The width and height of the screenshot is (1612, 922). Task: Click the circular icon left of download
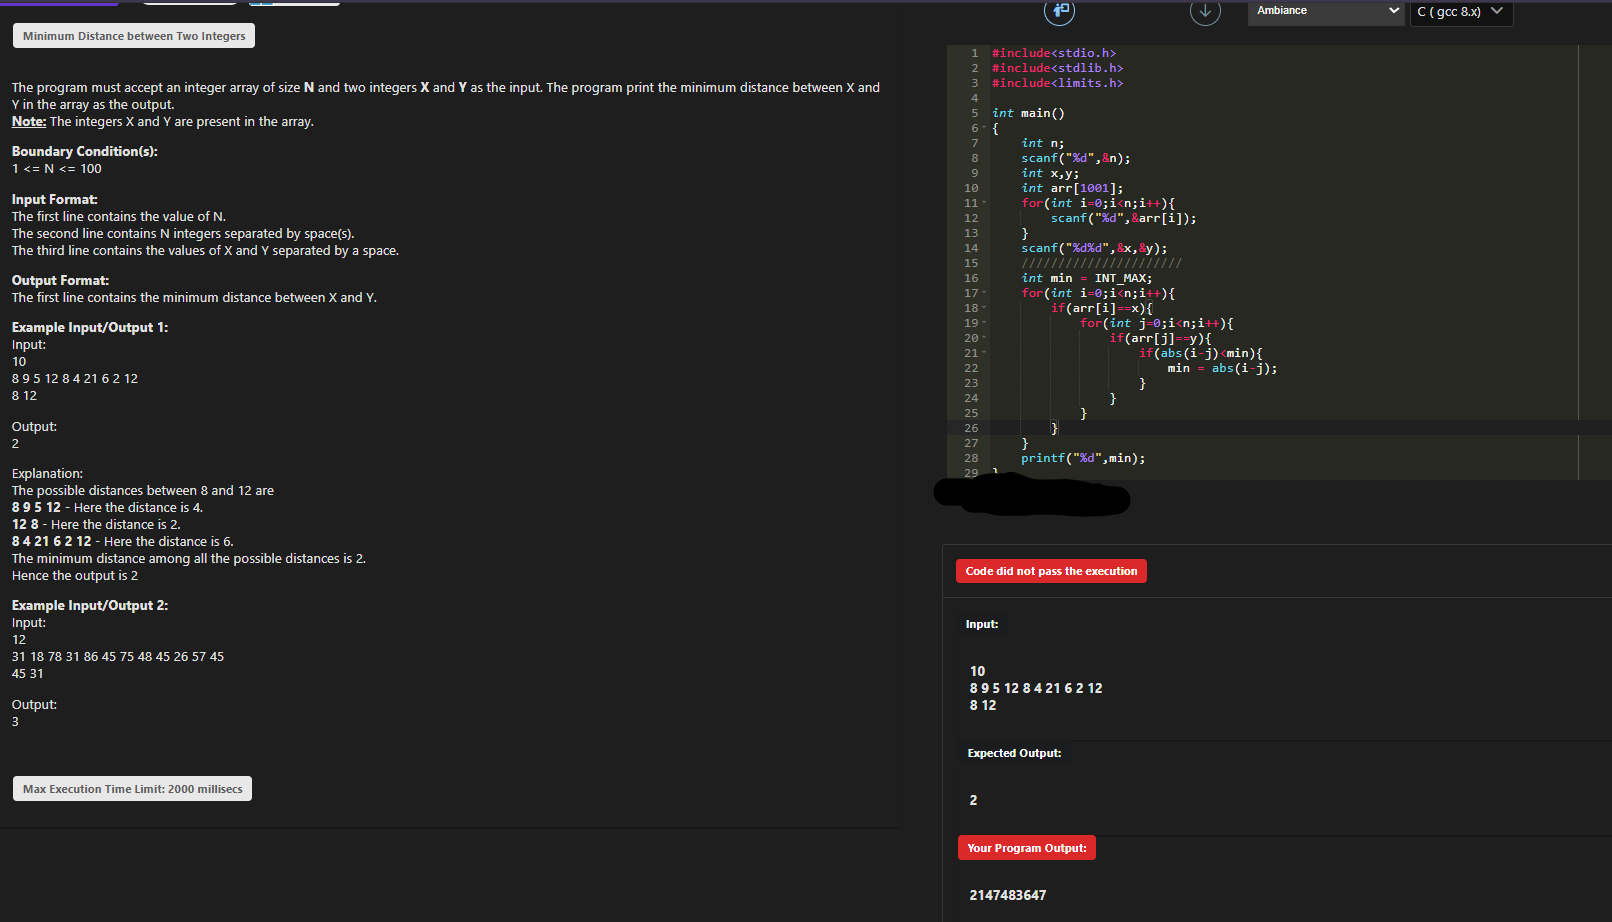[1059, 11]
